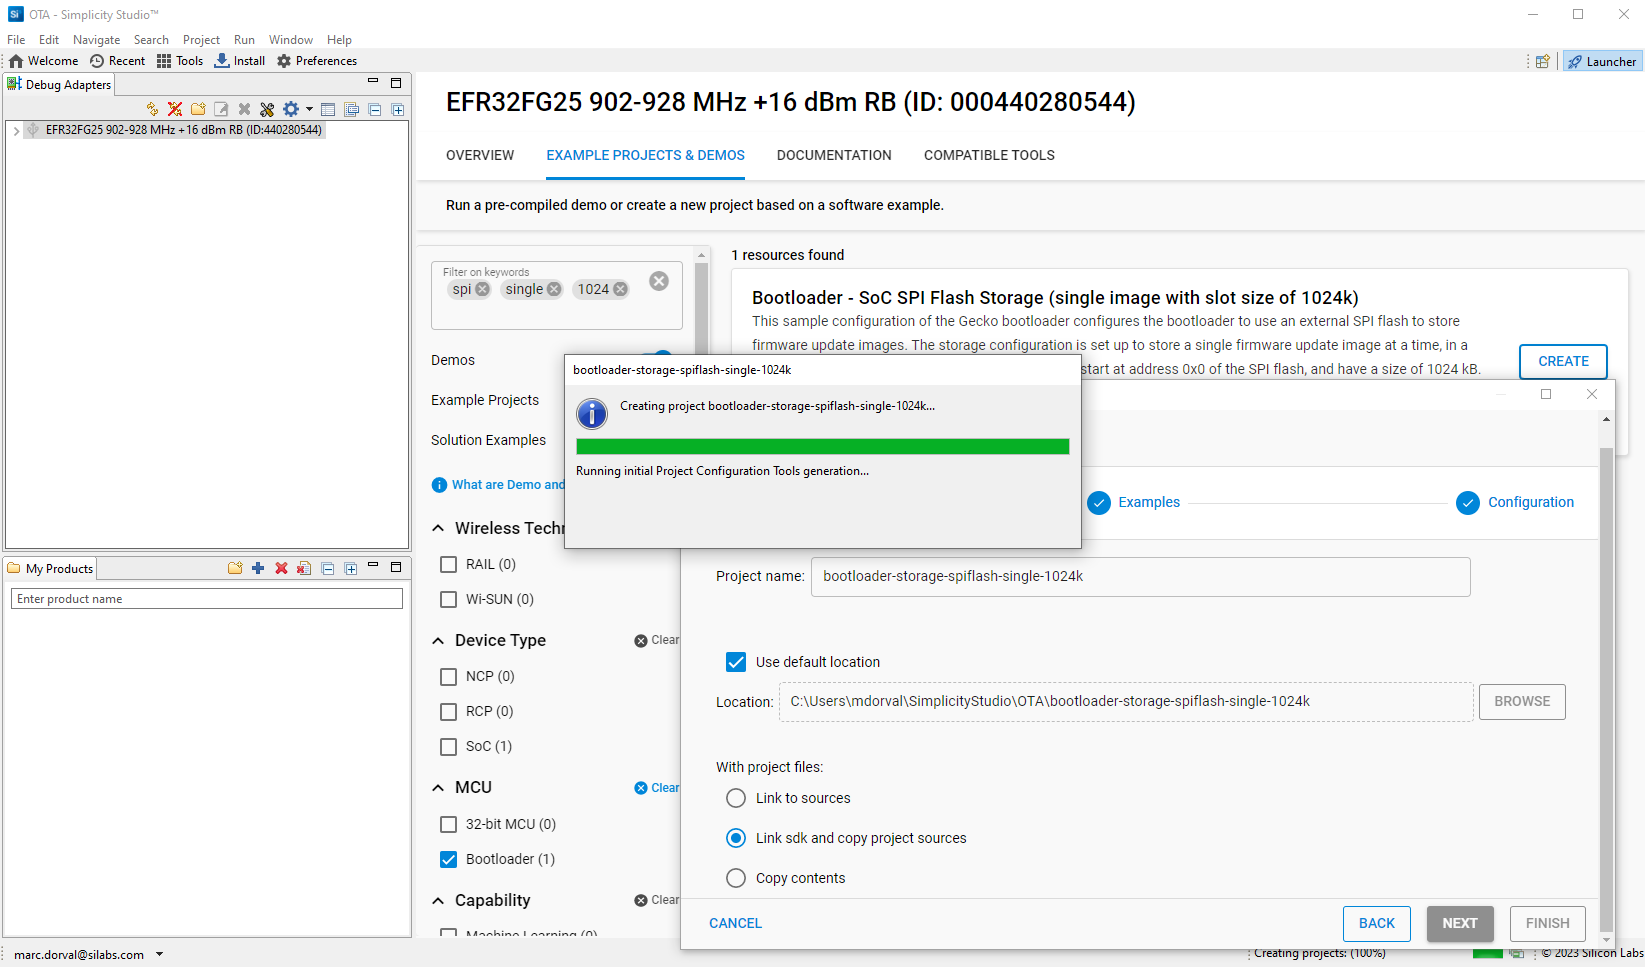Image resolution: width=1645 pixels, height=967 pixels.
Task: Check the NCP (0) checkbox
Action: coord(449,676)
